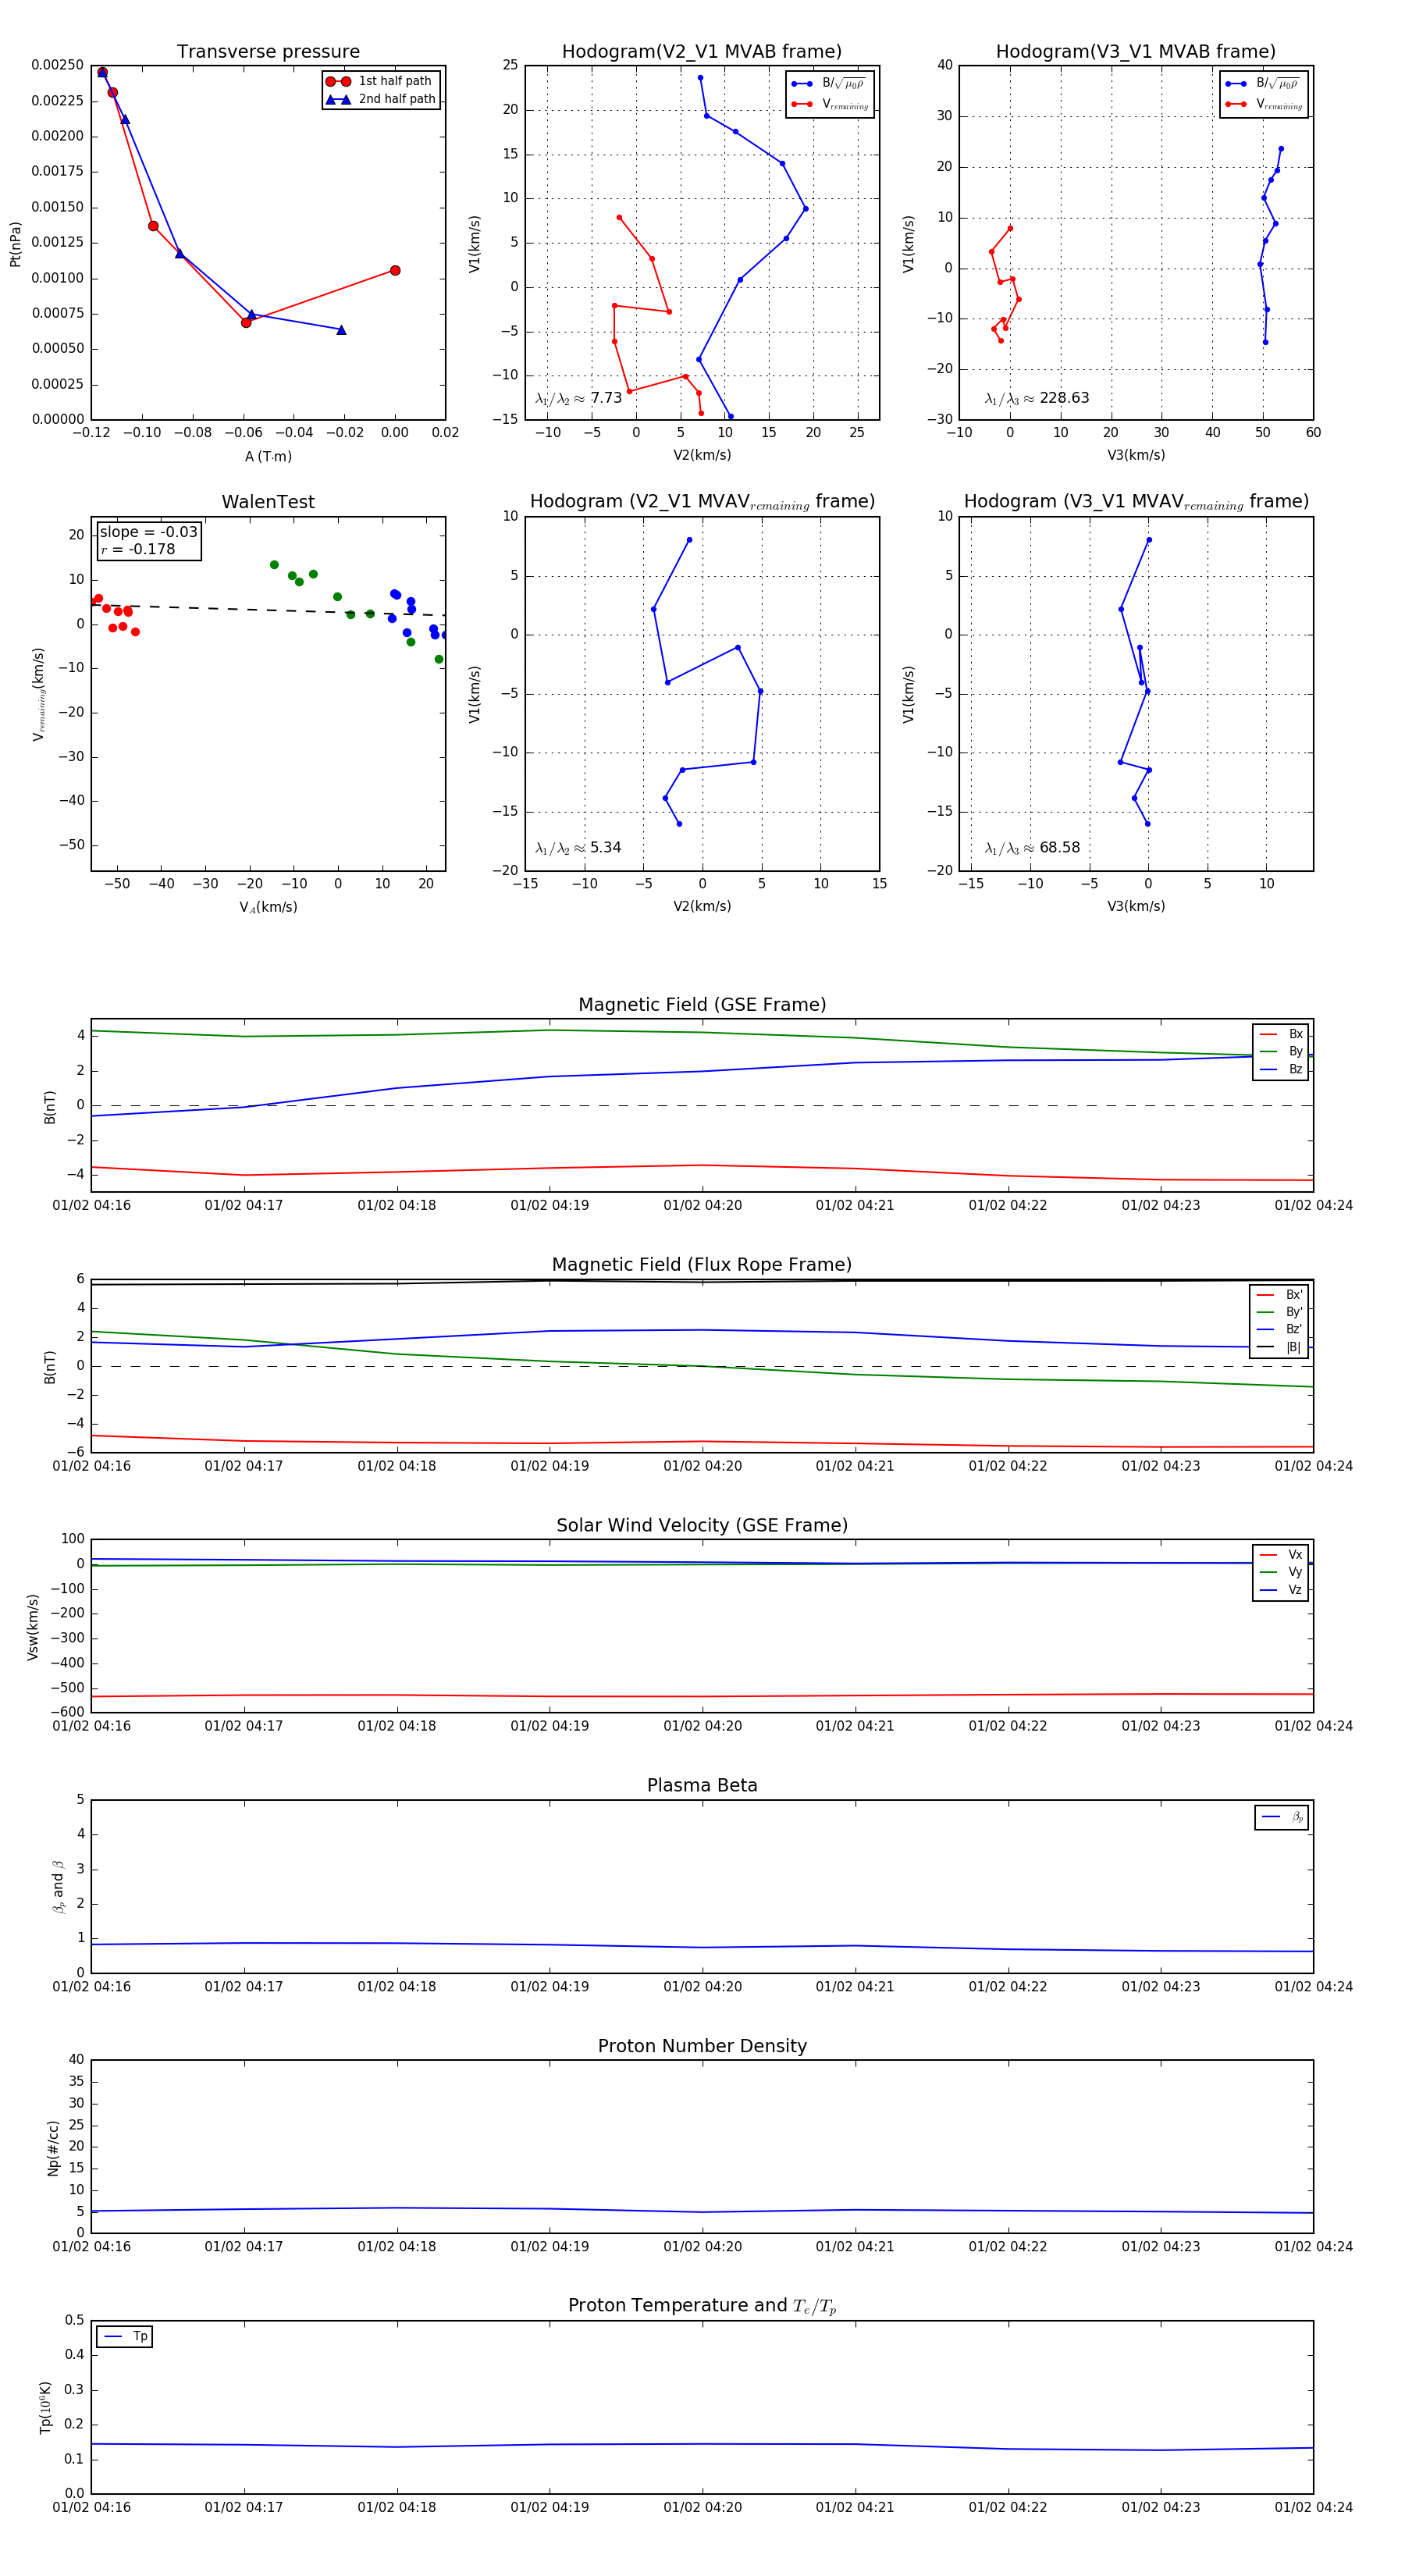Select the Vy legend entry
This screenshot has height=2576, width=1405.
pos(1282,1573)
